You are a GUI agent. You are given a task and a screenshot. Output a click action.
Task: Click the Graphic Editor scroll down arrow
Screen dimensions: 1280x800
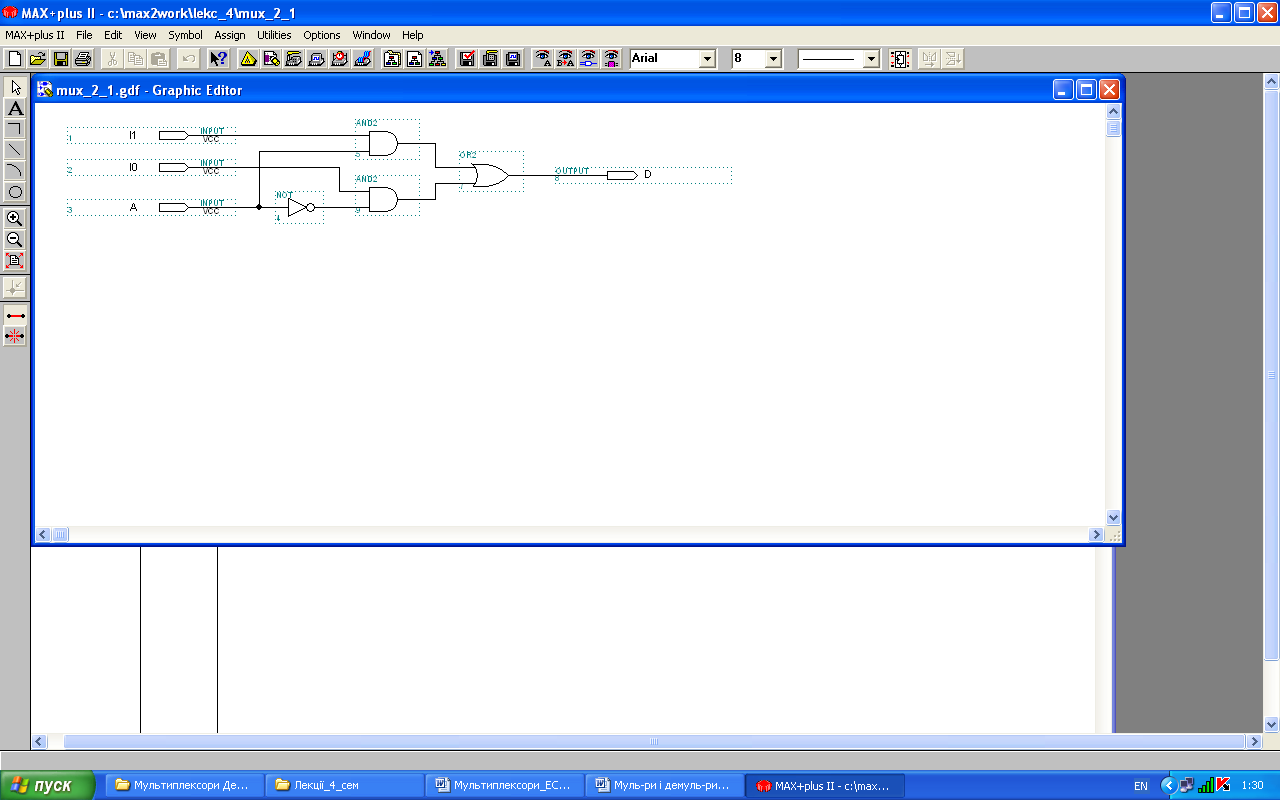click(1113, 518)
